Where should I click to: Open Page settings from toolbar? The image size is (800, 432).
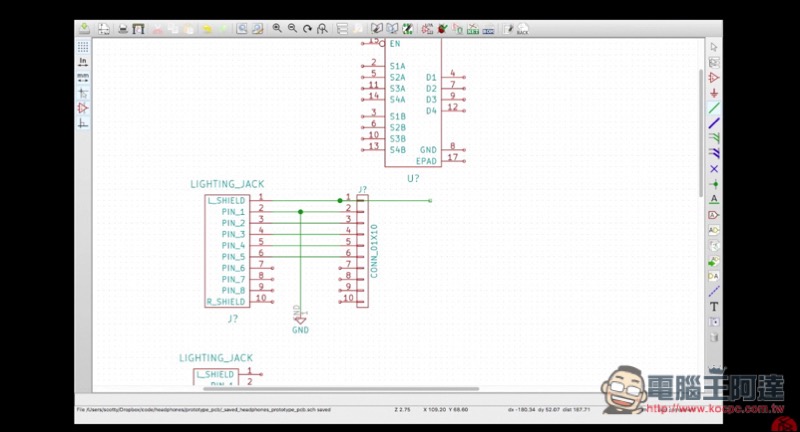[x=104, y=29]
